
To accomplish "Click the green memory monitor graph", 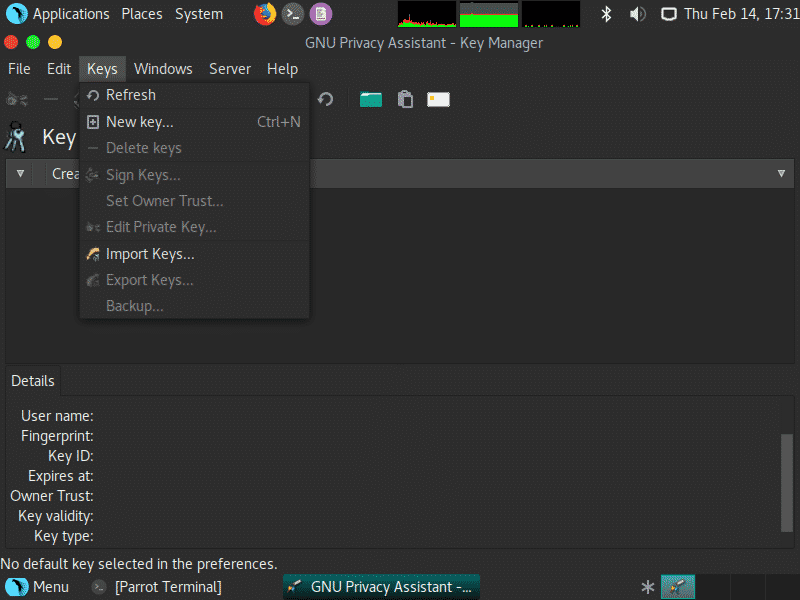I will tap(489, 14).
